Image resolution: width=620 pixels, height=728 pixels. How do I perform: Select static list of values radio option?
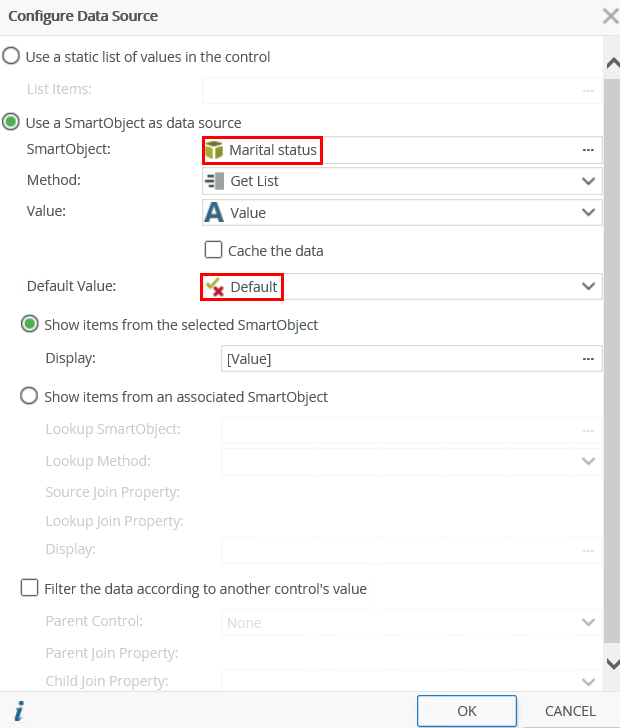(11, 56)
